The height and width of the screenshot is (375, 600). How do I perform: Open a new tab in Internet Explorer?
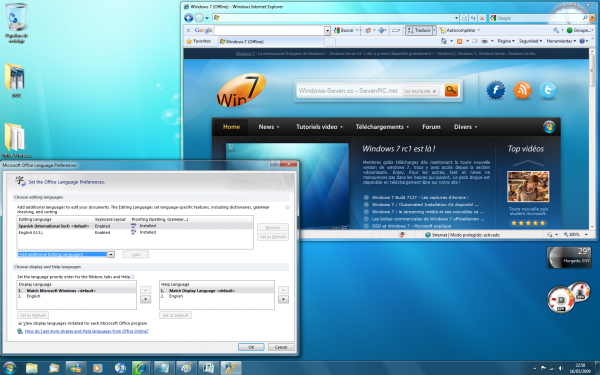click(x=330, y=41)
